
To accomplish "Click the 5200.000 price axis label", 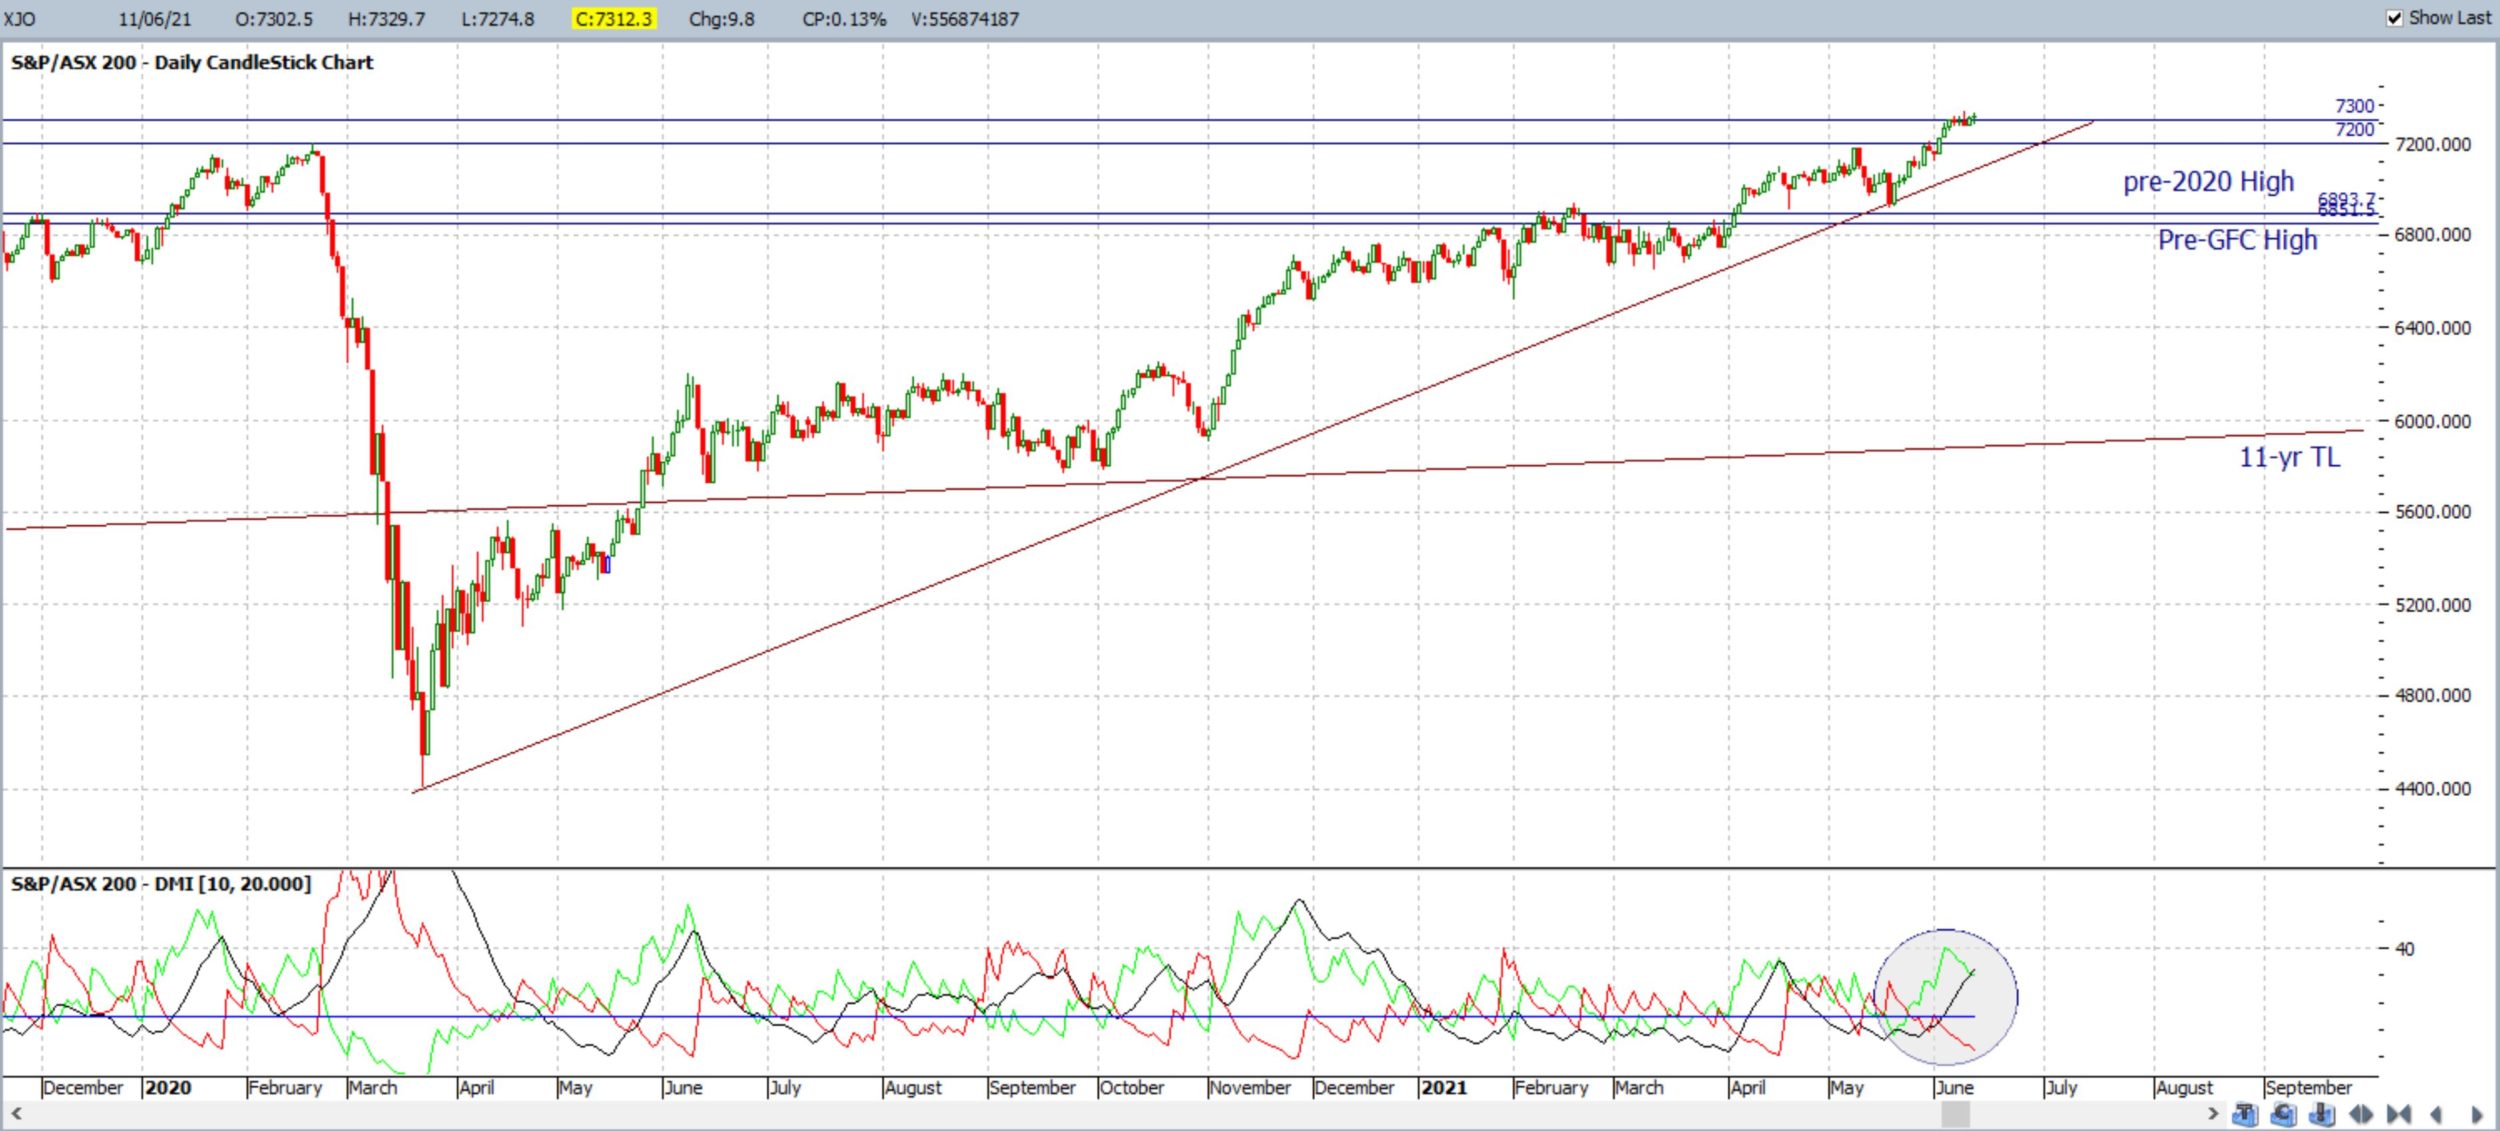I will 2432,605.
